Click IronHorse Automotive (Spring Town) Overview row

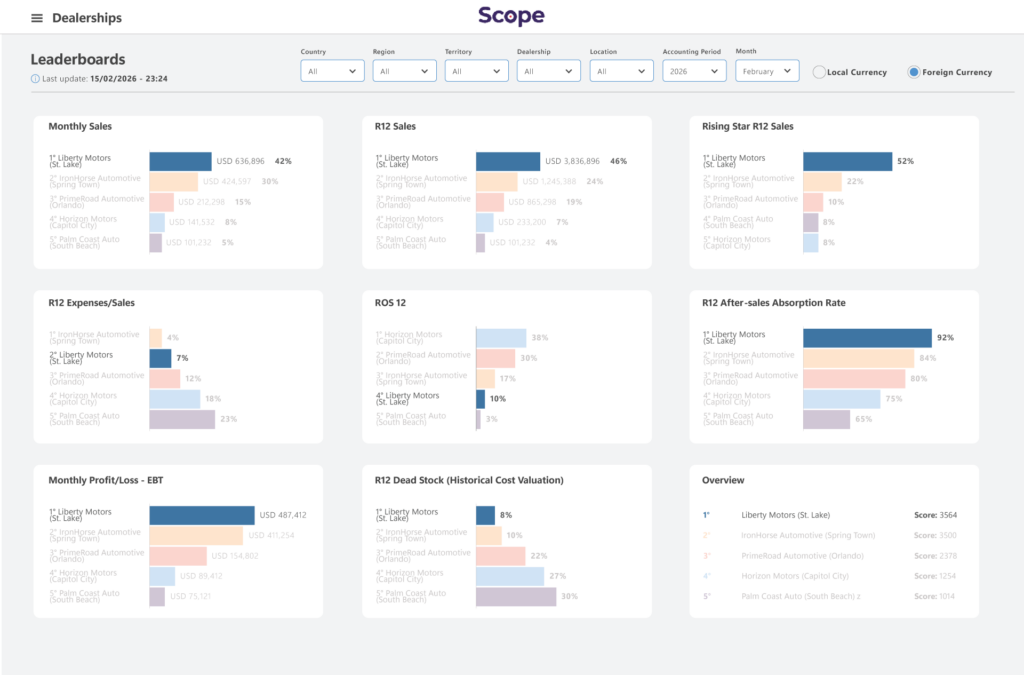pyautogui.click(x=829, y=535)
